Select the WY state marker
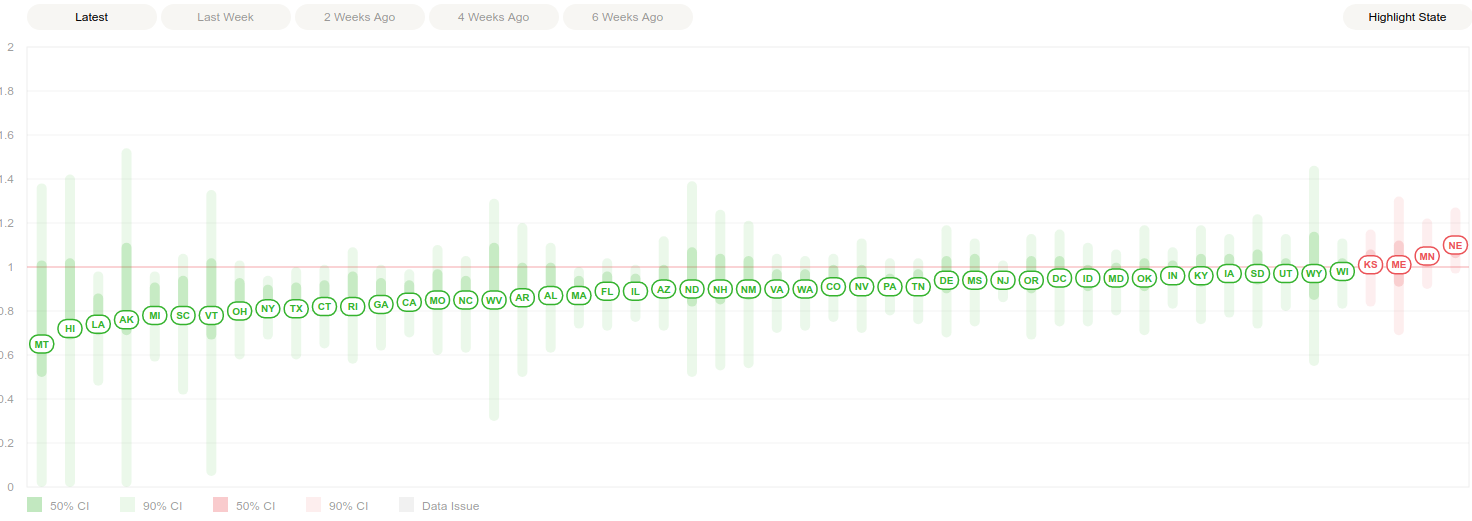 (1314, 273)
